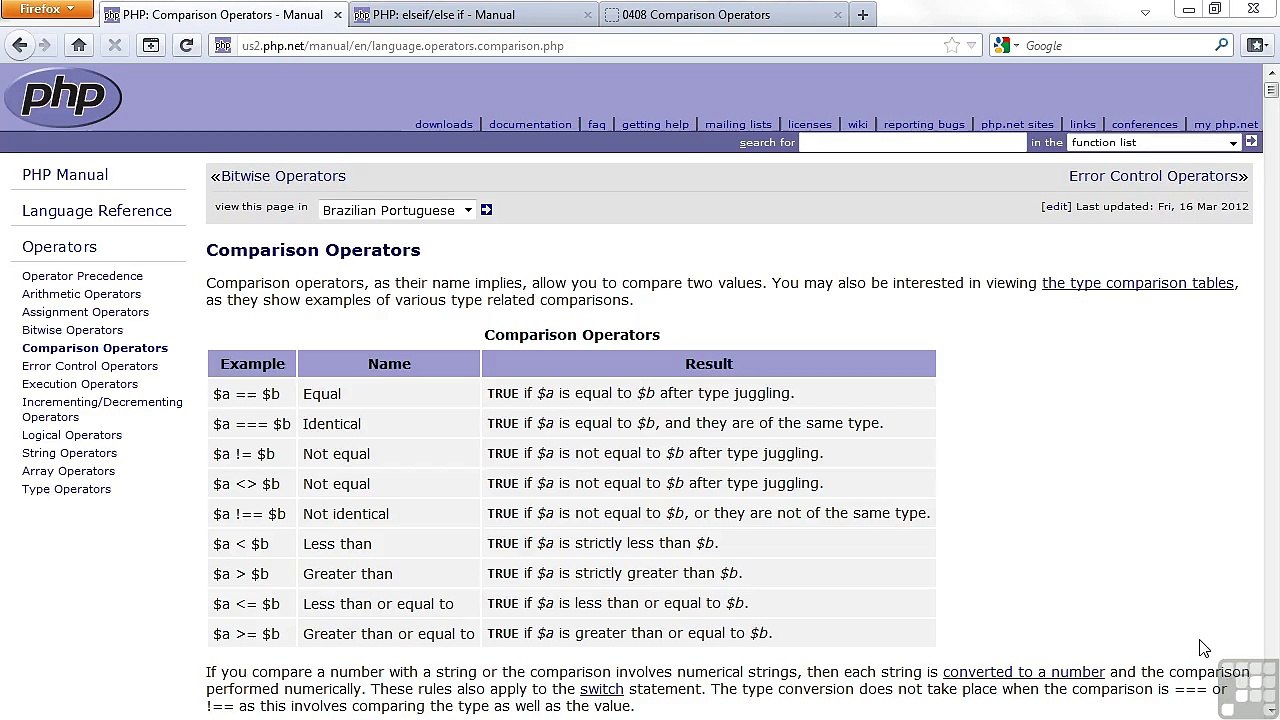Switch to the 0408 Comparison Operators tab

724,15
